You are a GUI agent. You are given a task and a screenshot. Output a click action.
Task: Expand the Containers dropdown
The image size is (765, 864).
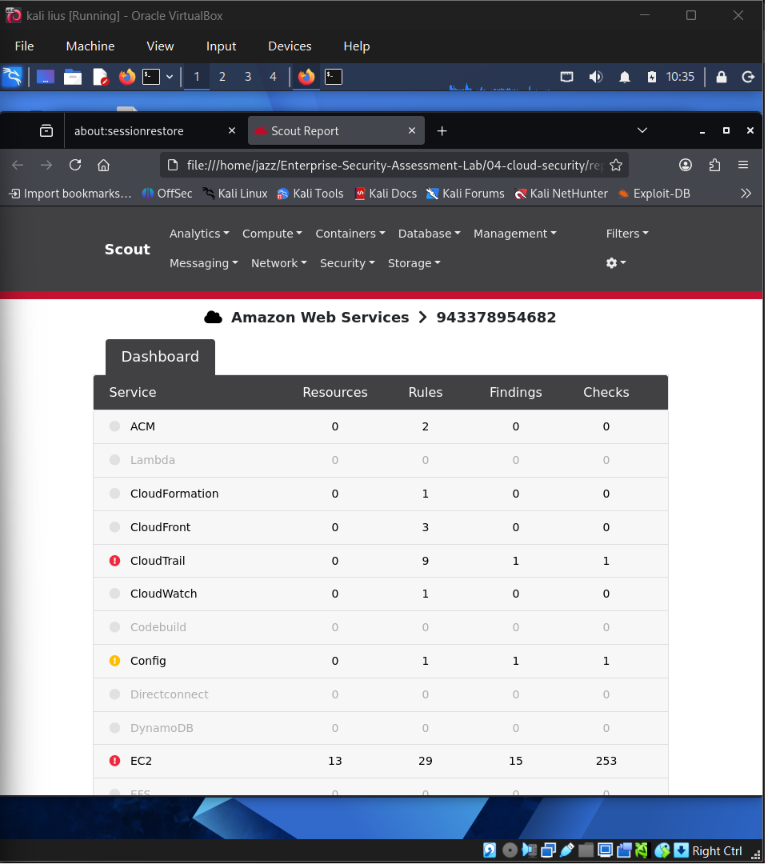tap(350, 234)
